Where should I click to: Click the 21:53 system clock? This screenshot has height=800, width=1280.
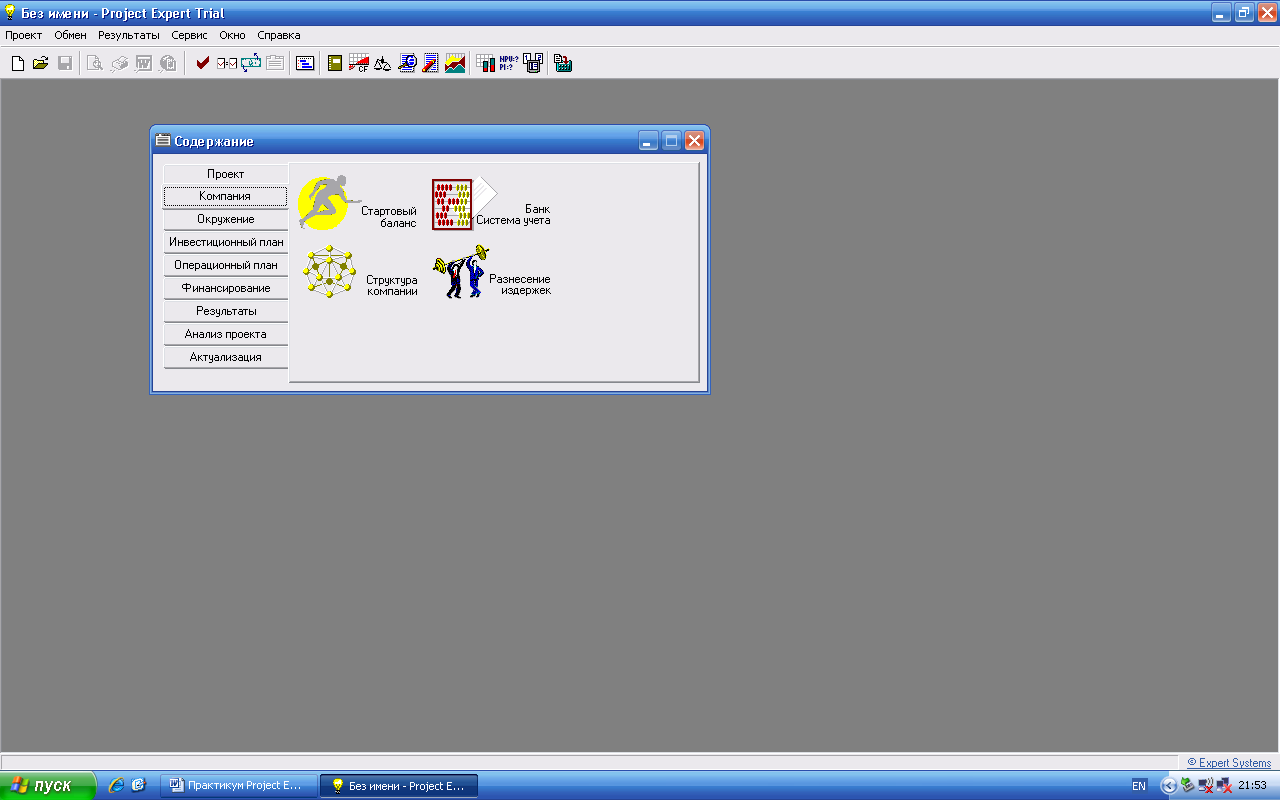[1253, 786]
